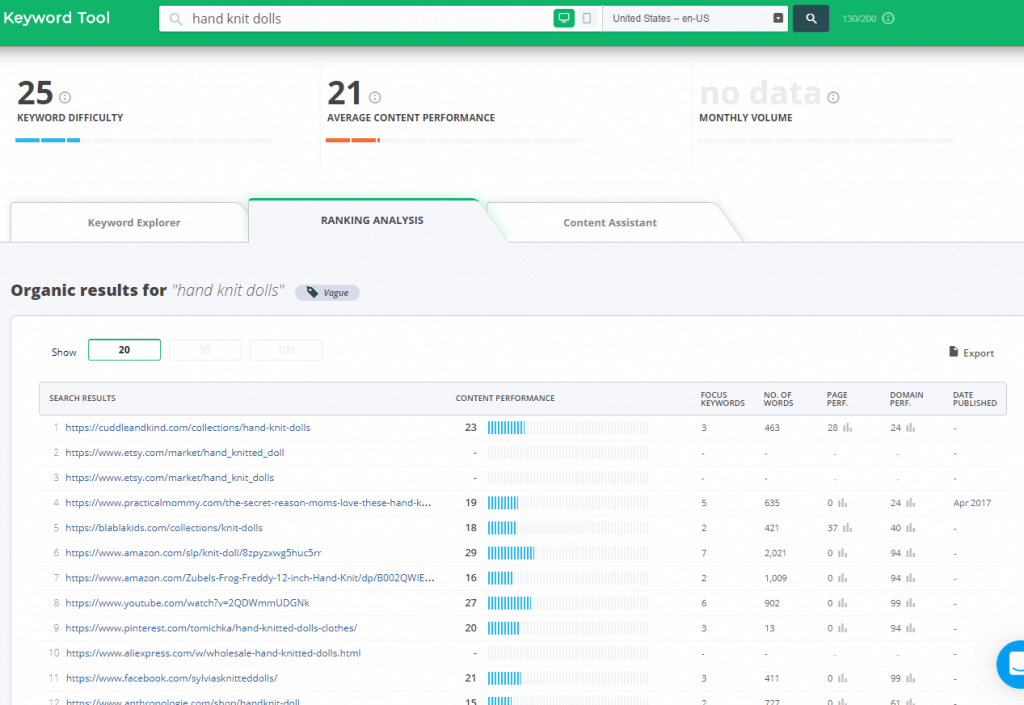The image size is (1024, 705).
Task: Click page perf chart icon for practicalmommy row
Action: pos(842,503)
